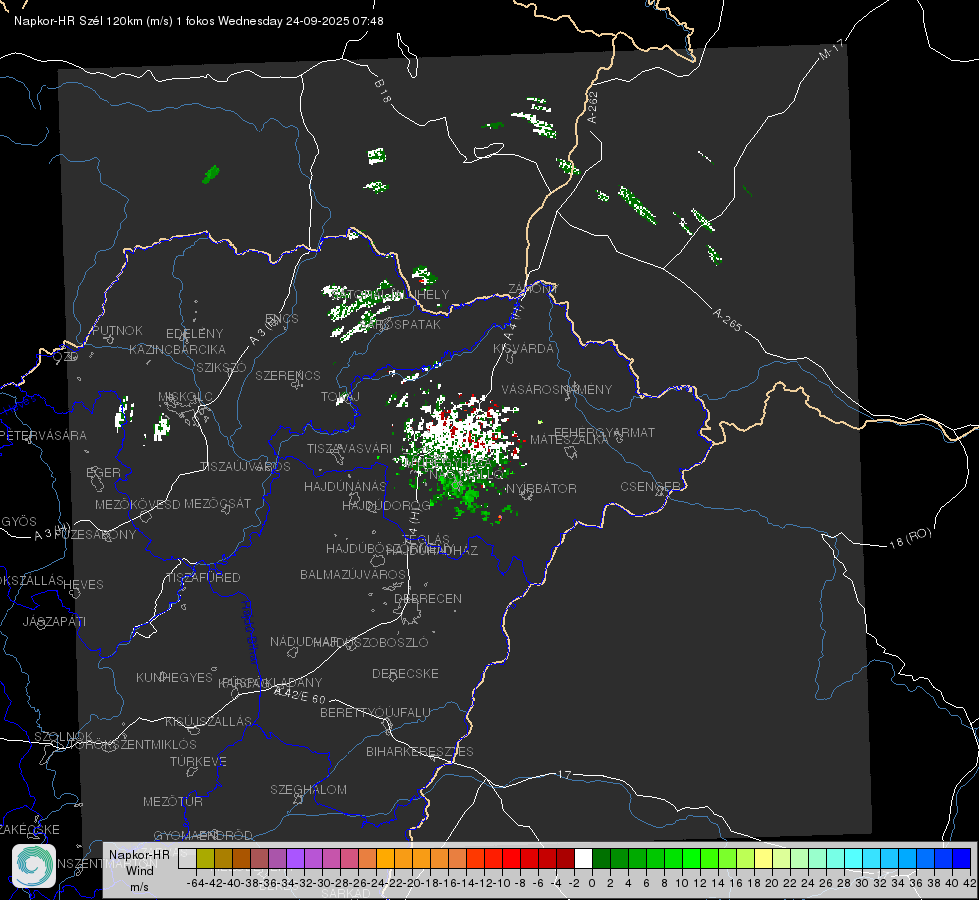This screenshot has height=900, width=979.
Task: Select the TÚRKEVE label
Action: coord(199,761)
